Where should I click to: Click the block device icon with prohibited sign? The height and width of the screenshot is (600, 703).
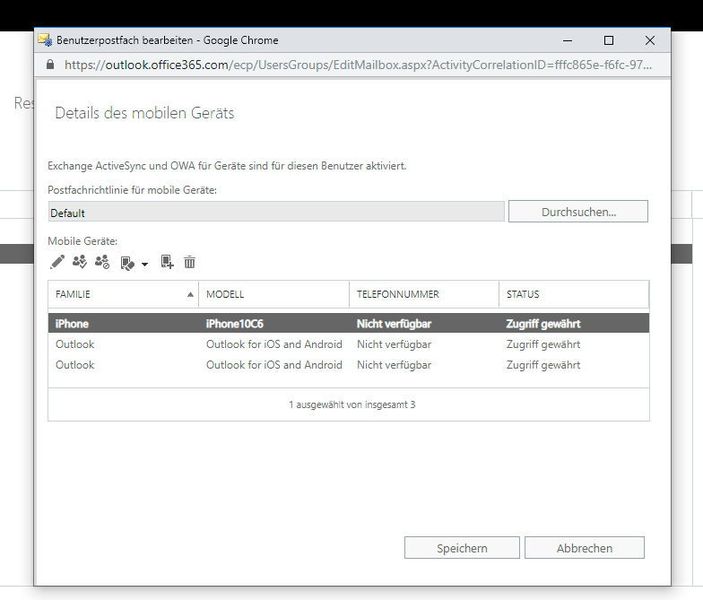[102, 261]
